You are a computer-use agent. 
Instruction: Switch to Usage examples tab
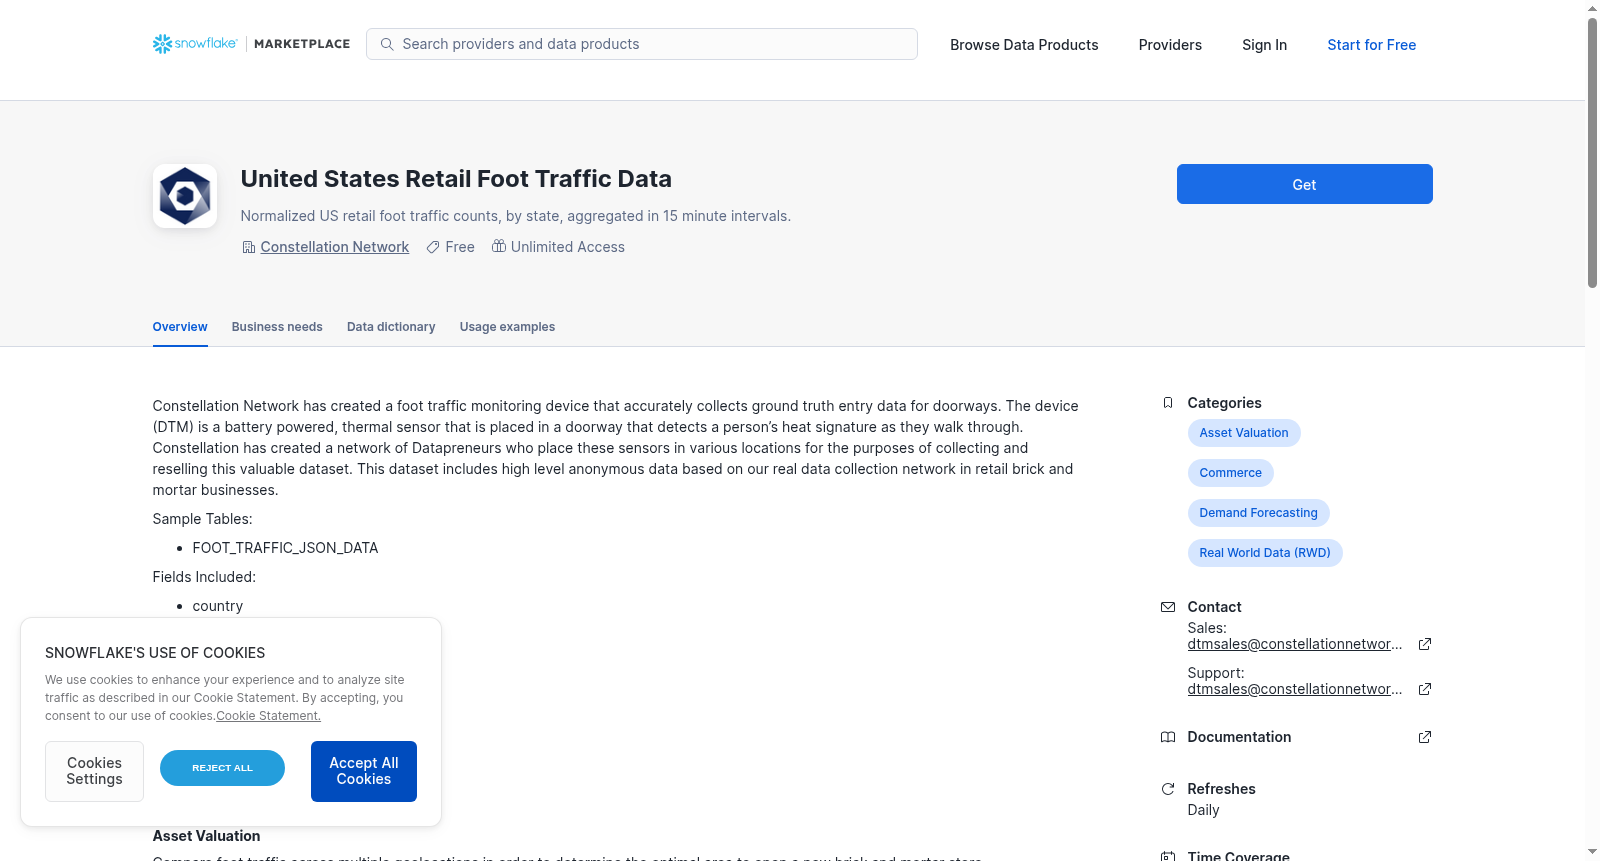(507, 327)
